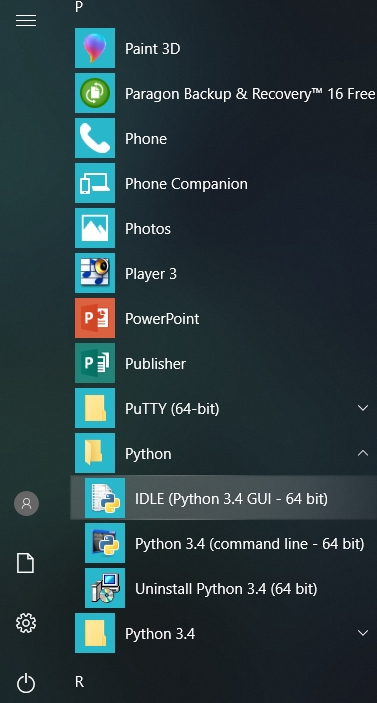Toggle the hamburger menu to expand sidebar
377x703 pixels.
coord(26,20)
